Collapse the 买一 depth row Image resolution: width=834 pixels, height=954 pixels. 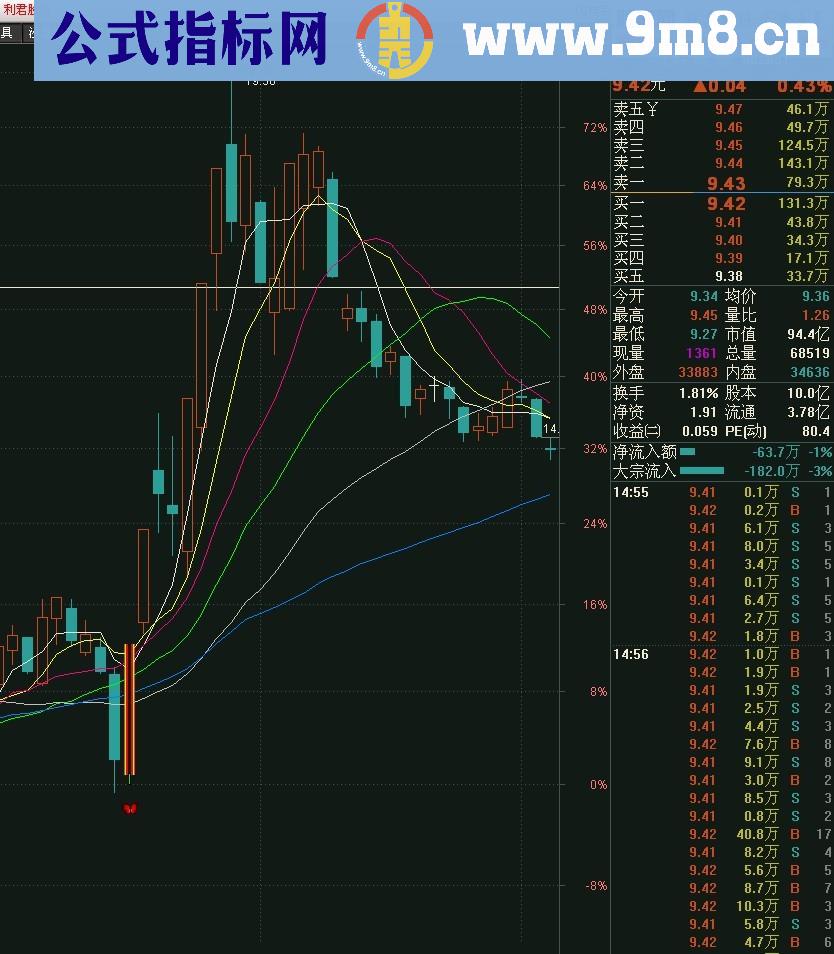tap(628, 205)
